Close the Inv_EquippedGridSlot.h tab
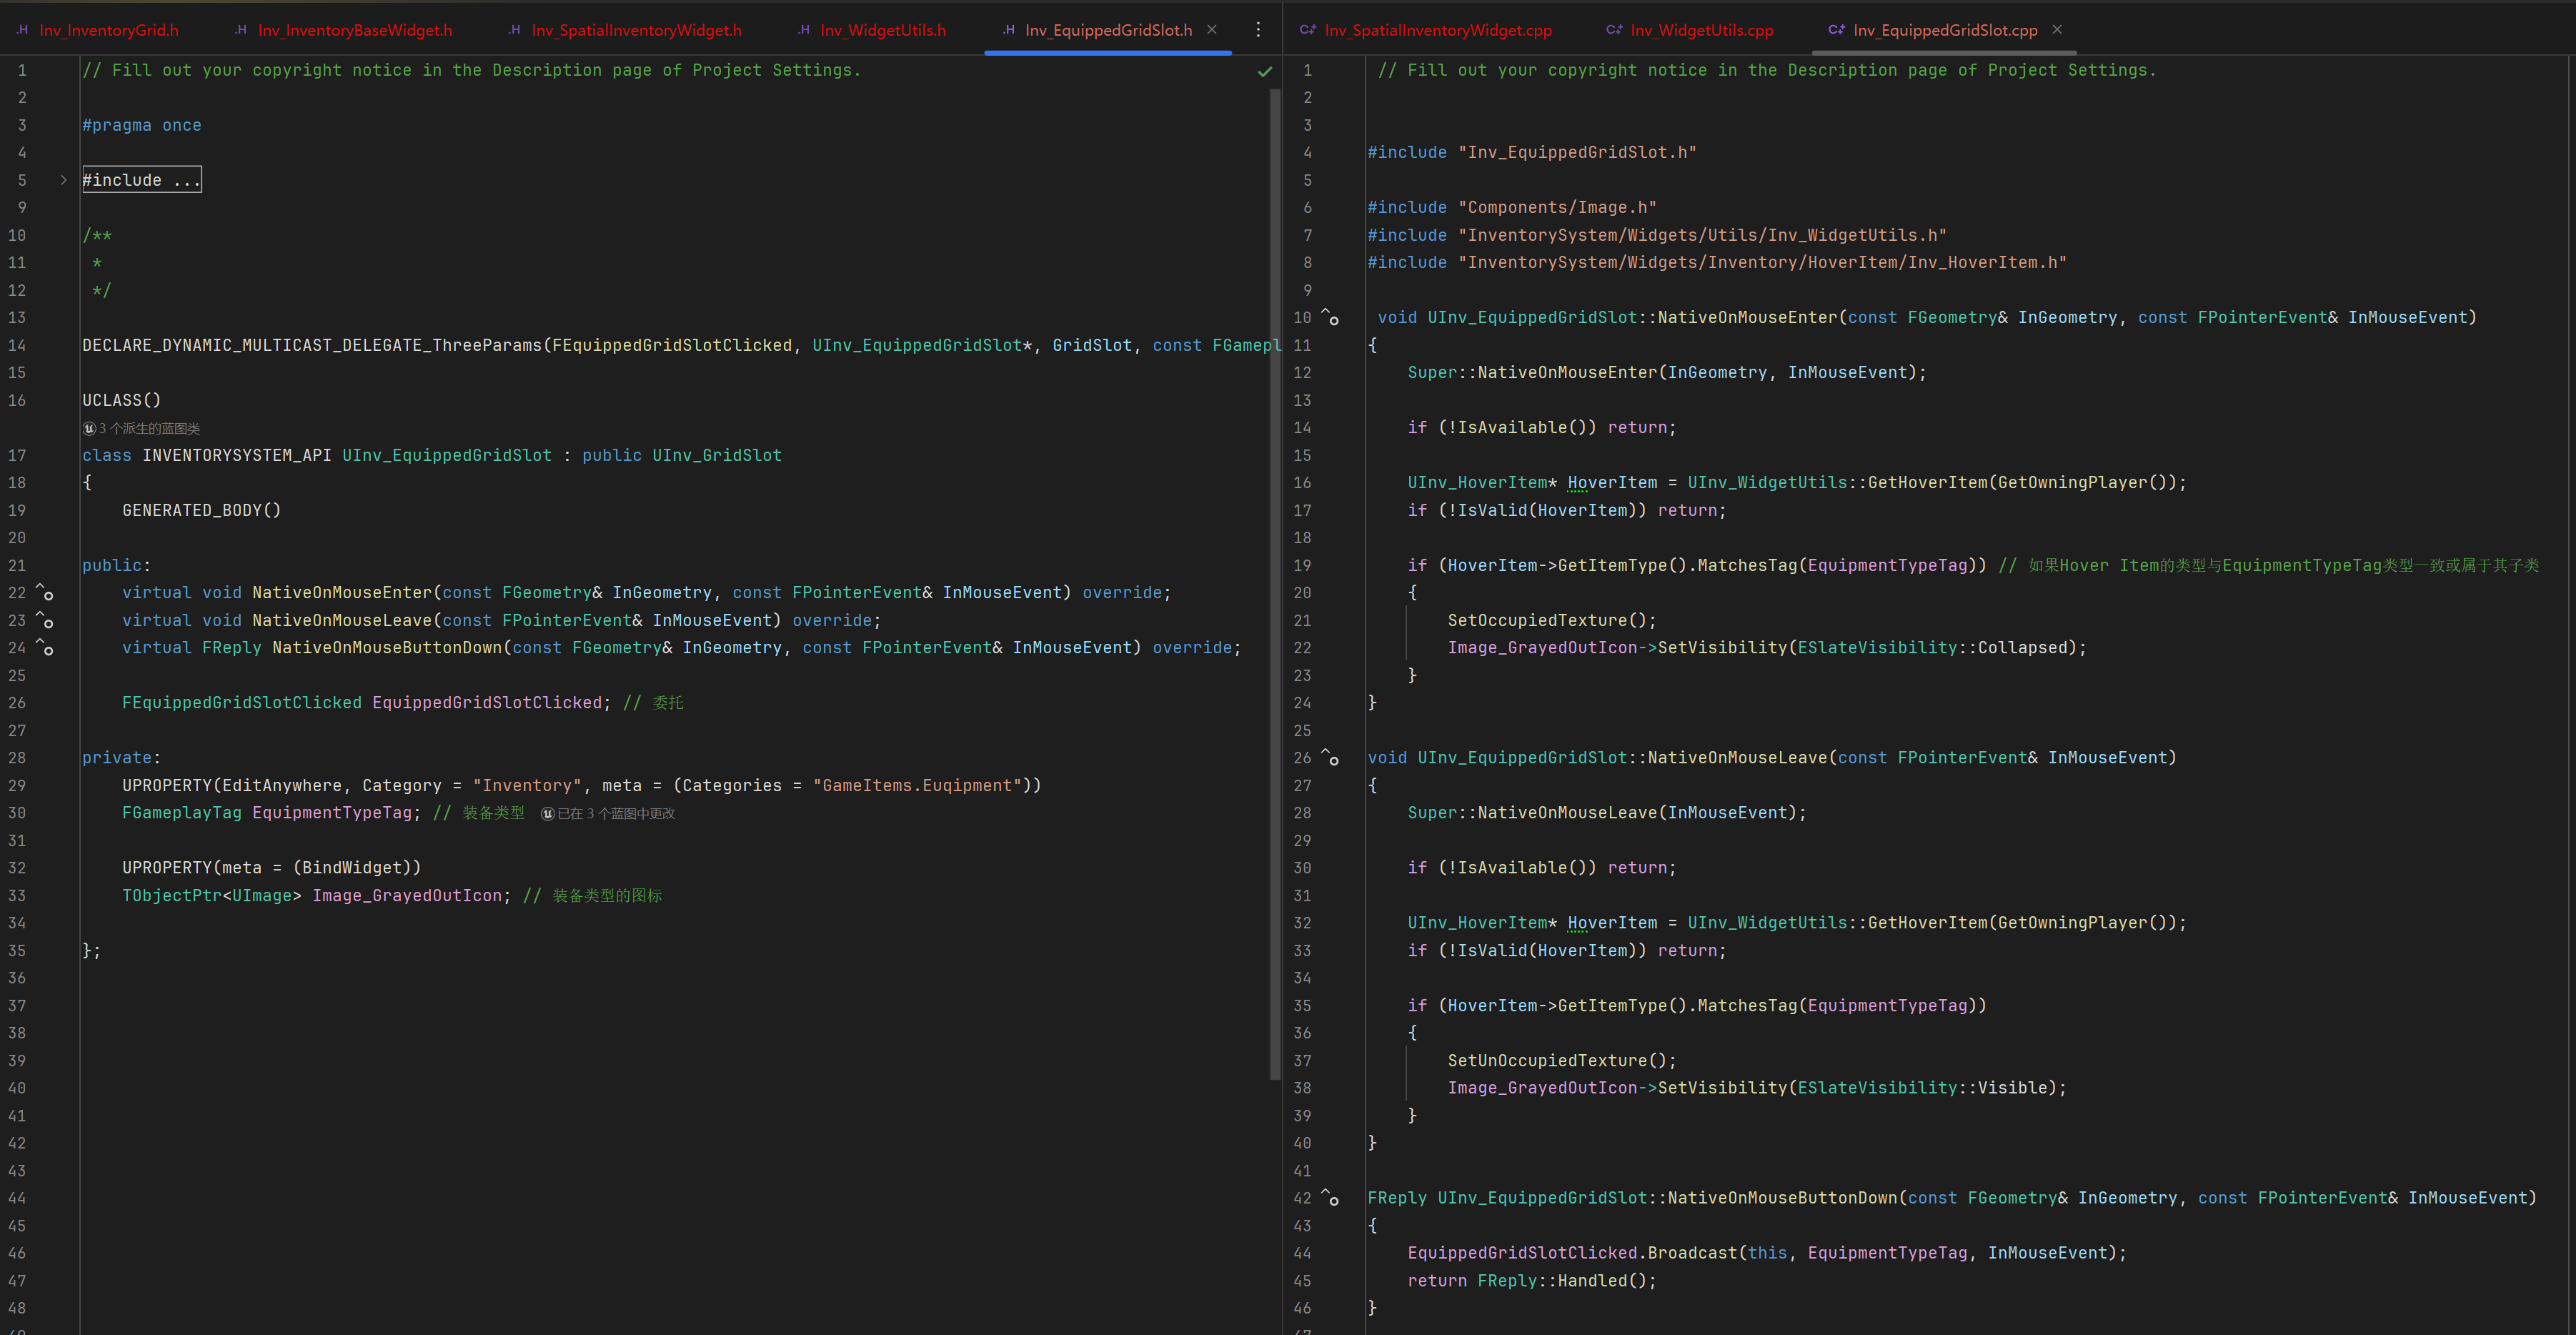Screen dimensions: 2576x1335 coord(1212,30)
